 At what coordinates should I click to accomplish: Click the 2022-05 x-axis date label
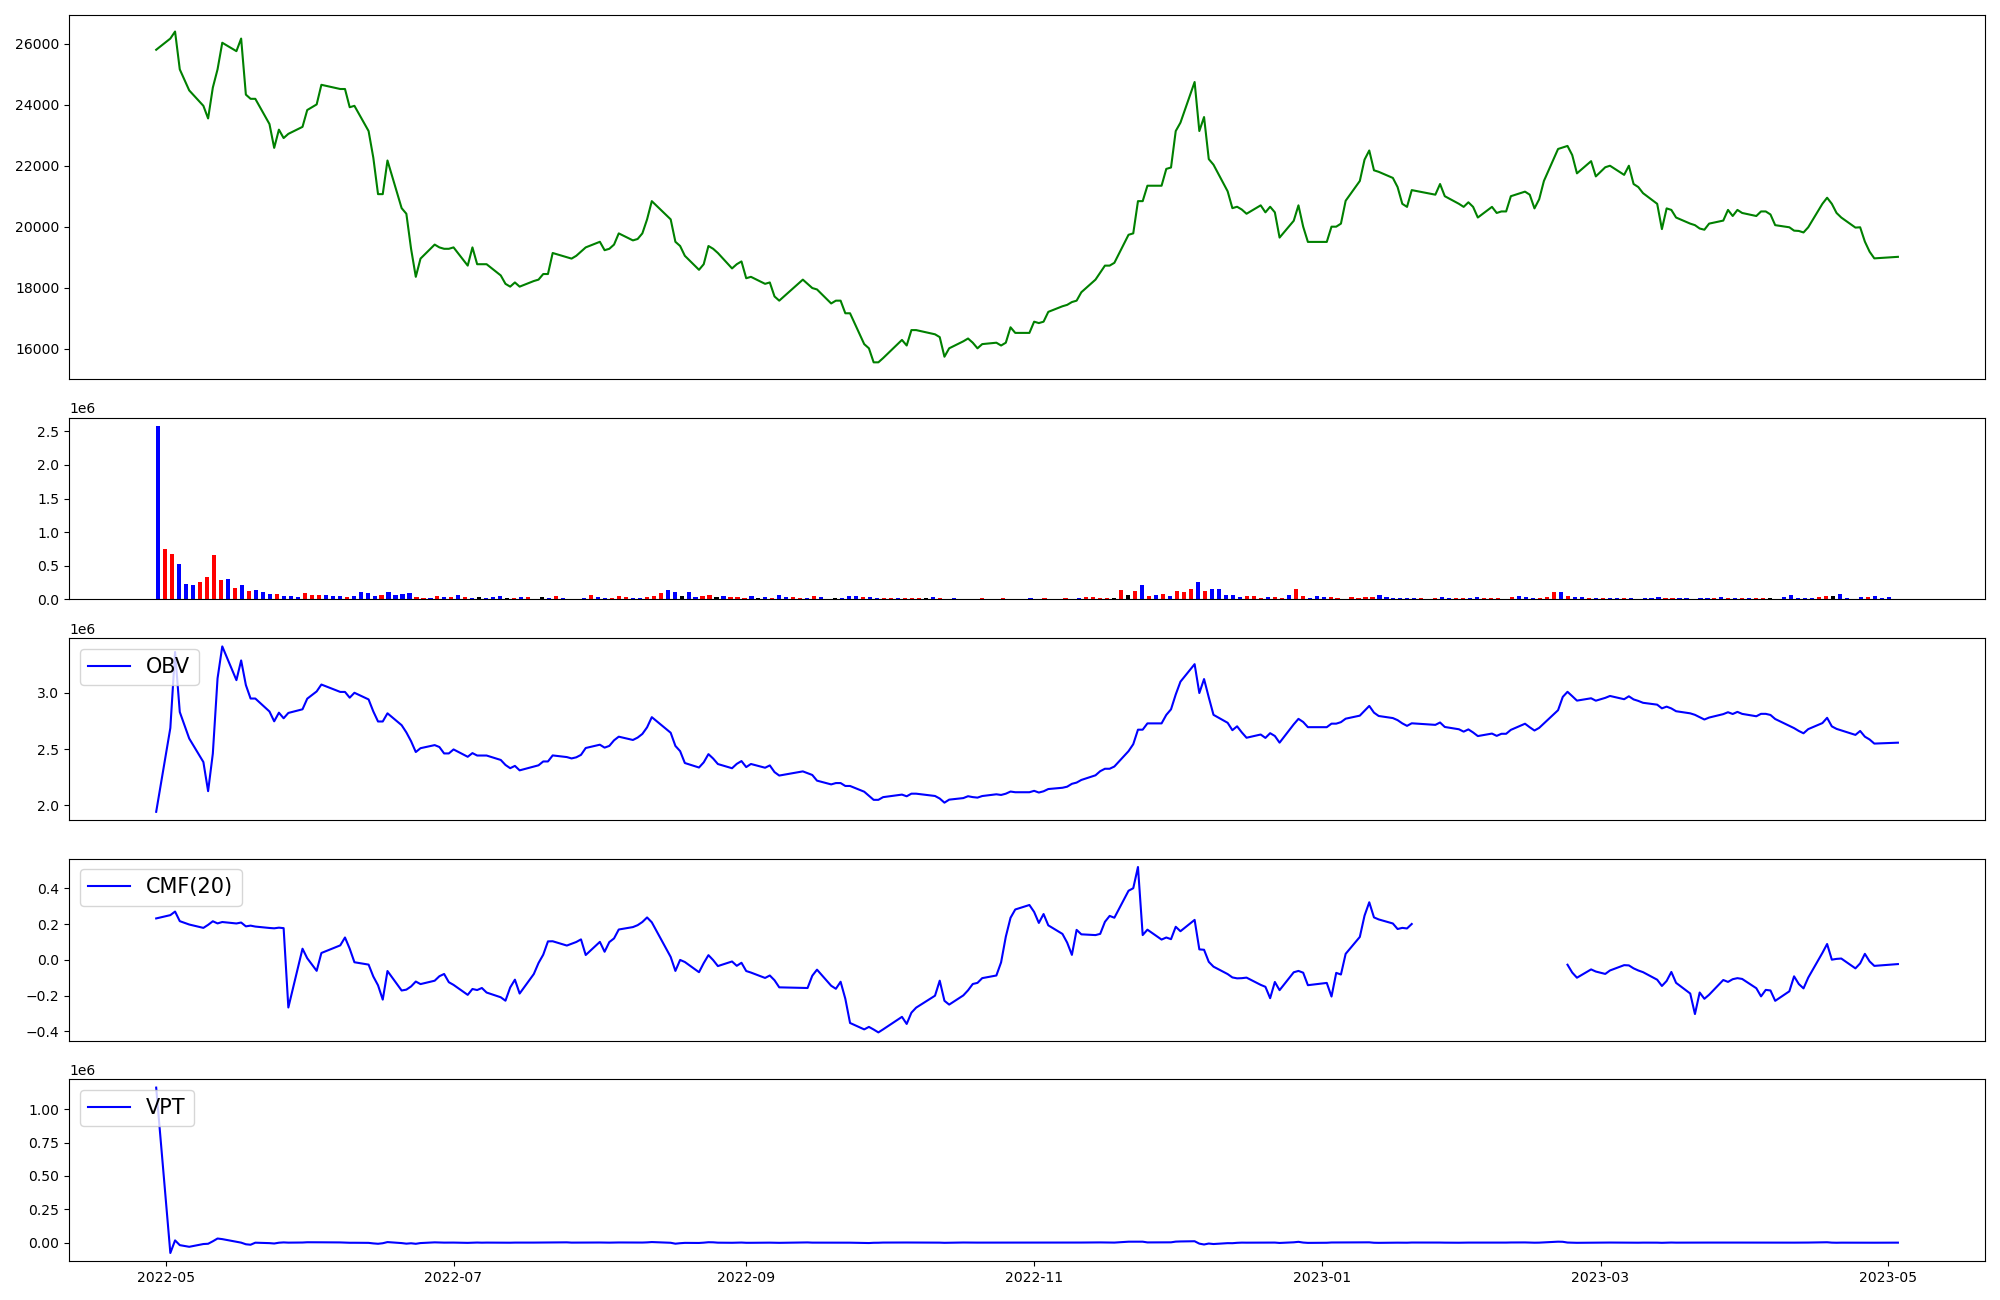click(x=166, y=1277)
